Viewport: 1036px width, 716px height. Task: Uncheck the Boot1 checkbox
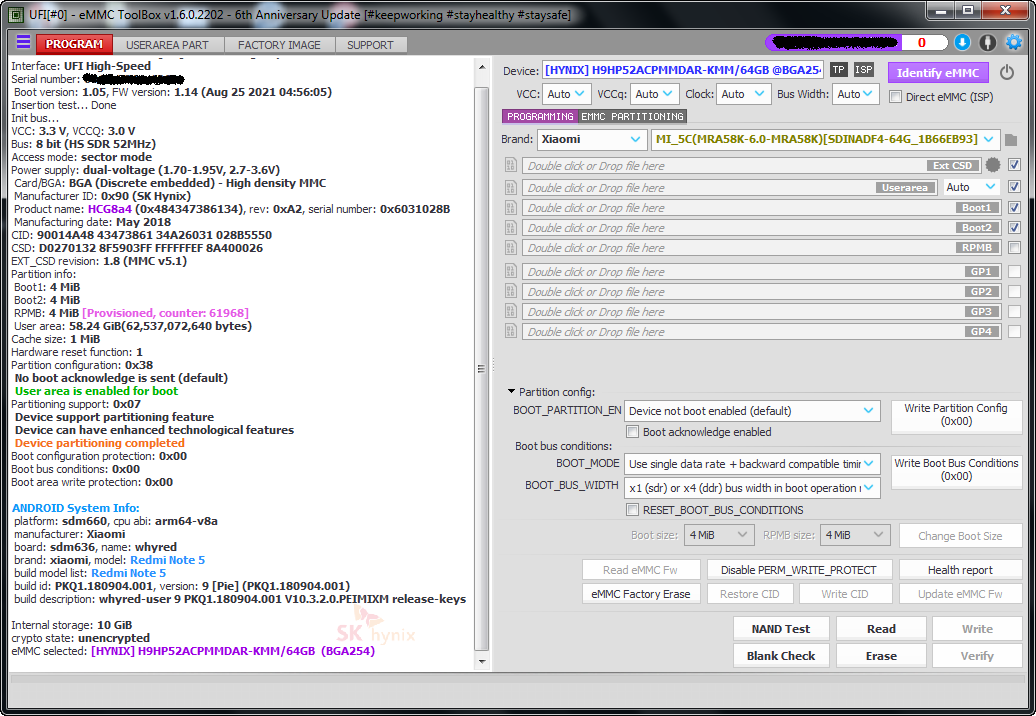click(x=1014, y=207)
